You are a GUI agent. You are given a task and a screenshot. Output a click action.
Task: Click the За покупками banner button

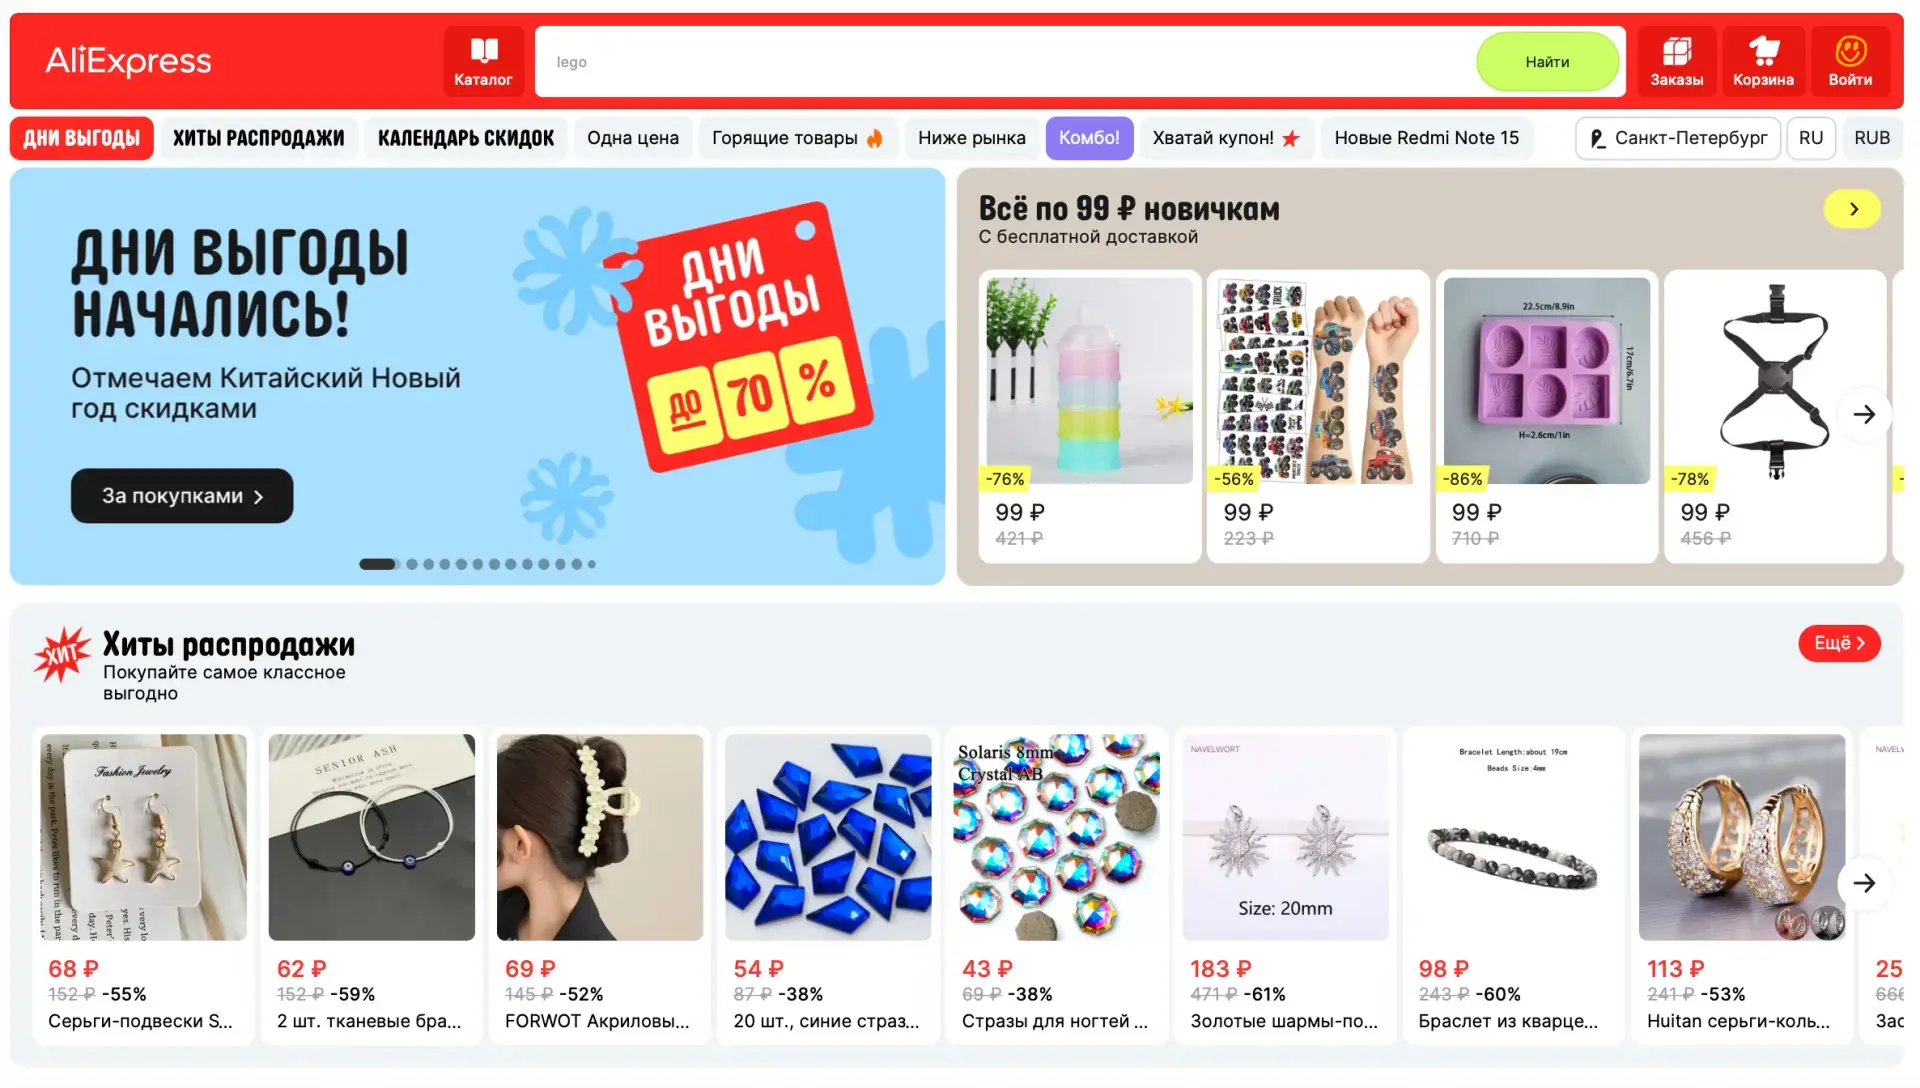(182, 496)
